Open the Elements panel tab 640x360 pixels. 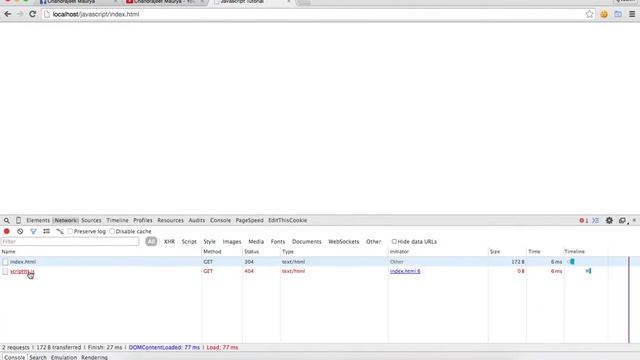[x=38, y=220]
